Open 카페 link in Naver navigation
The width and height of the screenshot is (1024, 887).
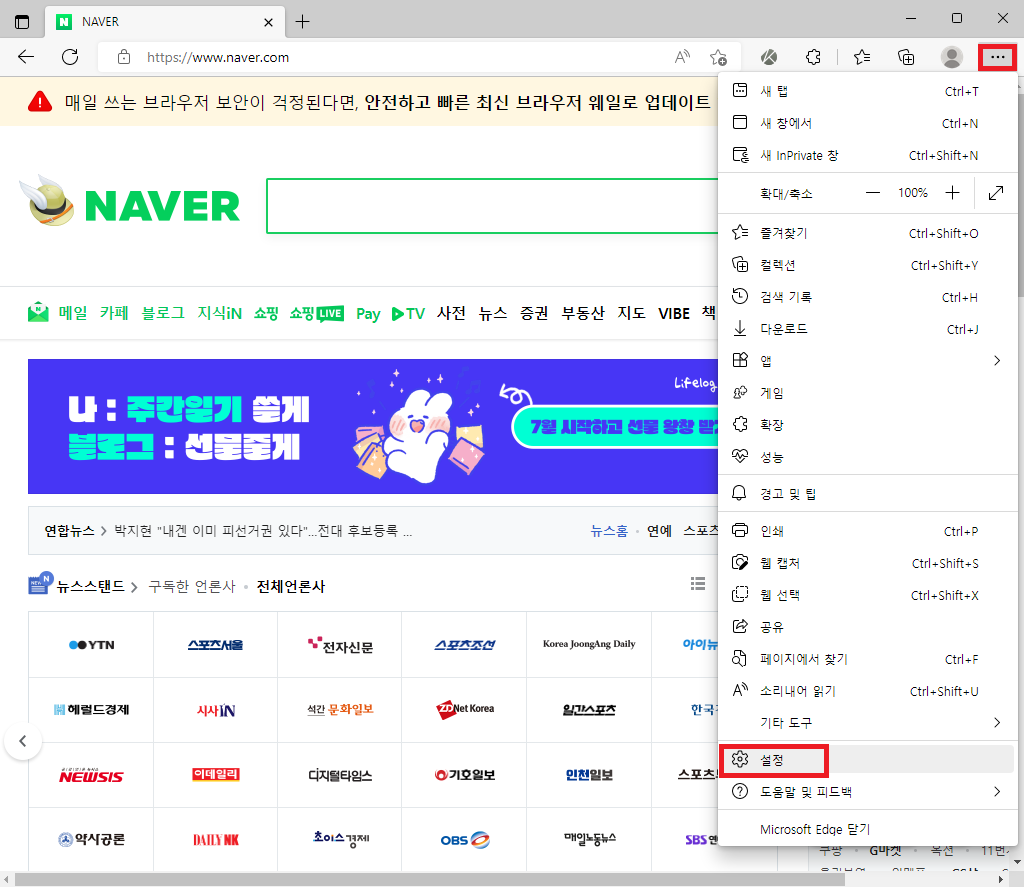tap(114, 313)
